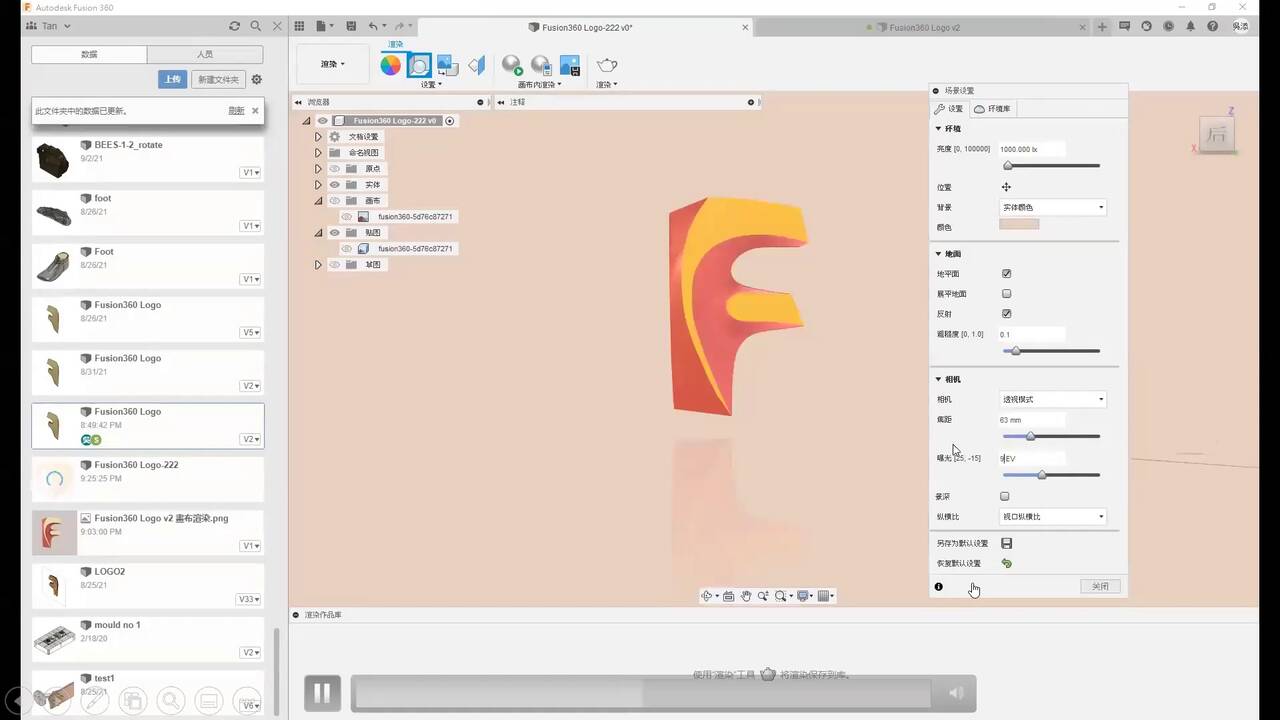
Task: Click the restore default settings green arrow
Action: [x=1006, y=563]
